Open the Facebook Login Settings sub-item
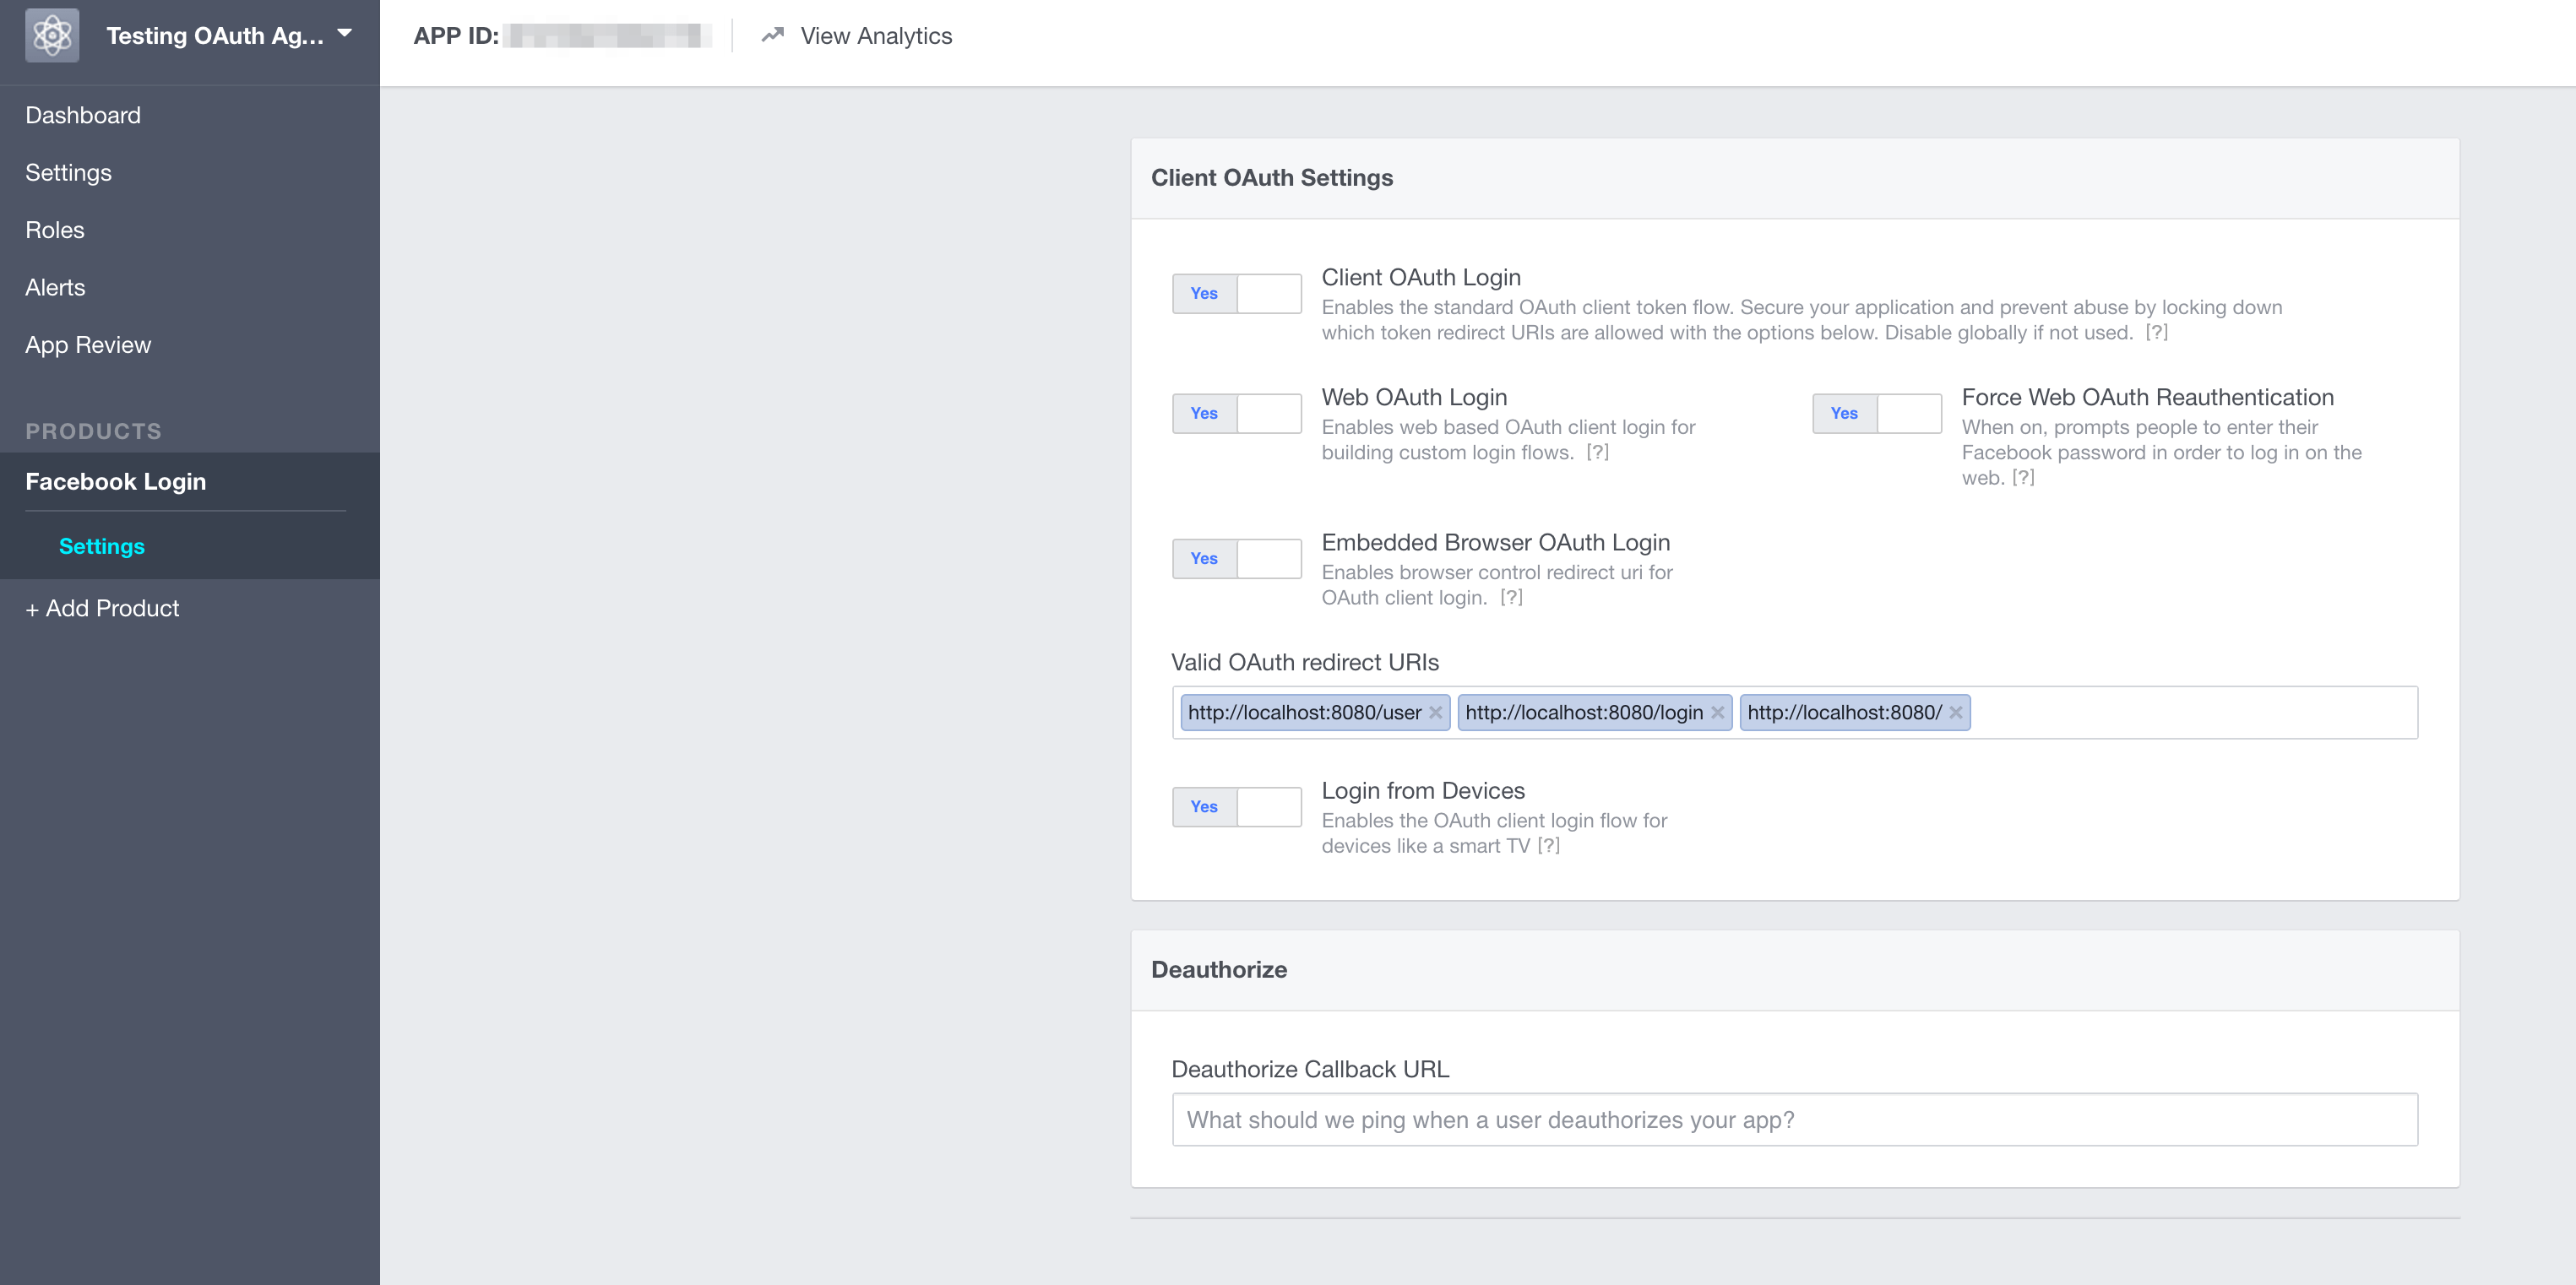 click(102, 546)
